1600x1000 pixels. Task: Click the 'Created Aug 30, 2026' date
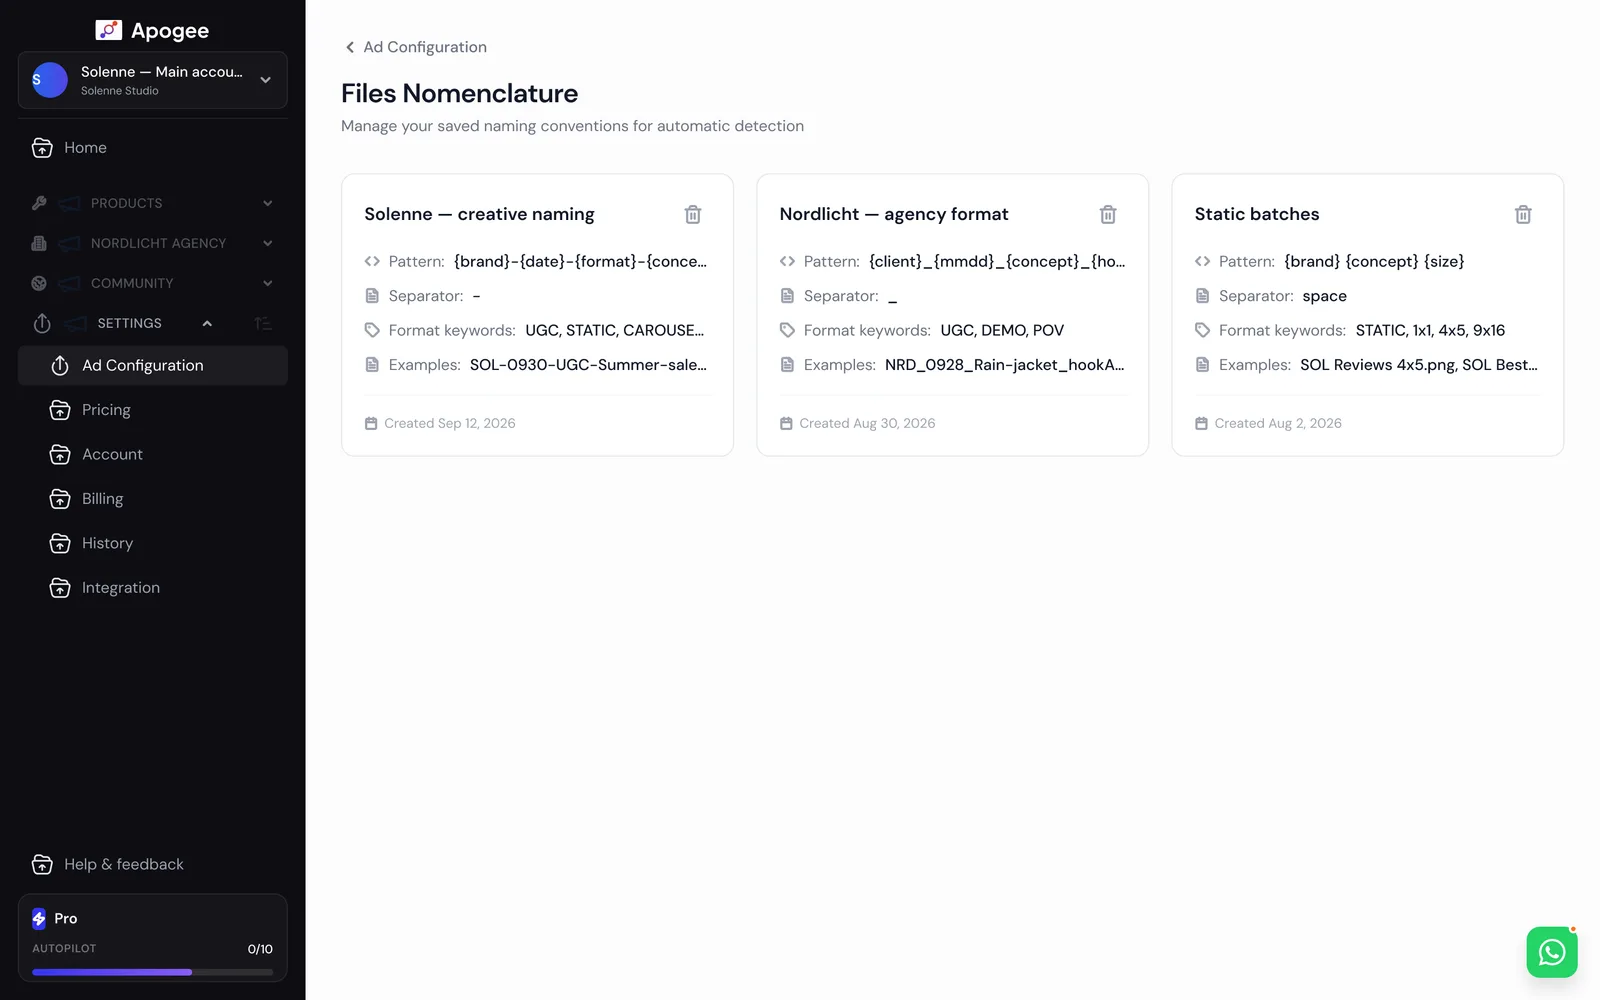click(x=867, y=423)
